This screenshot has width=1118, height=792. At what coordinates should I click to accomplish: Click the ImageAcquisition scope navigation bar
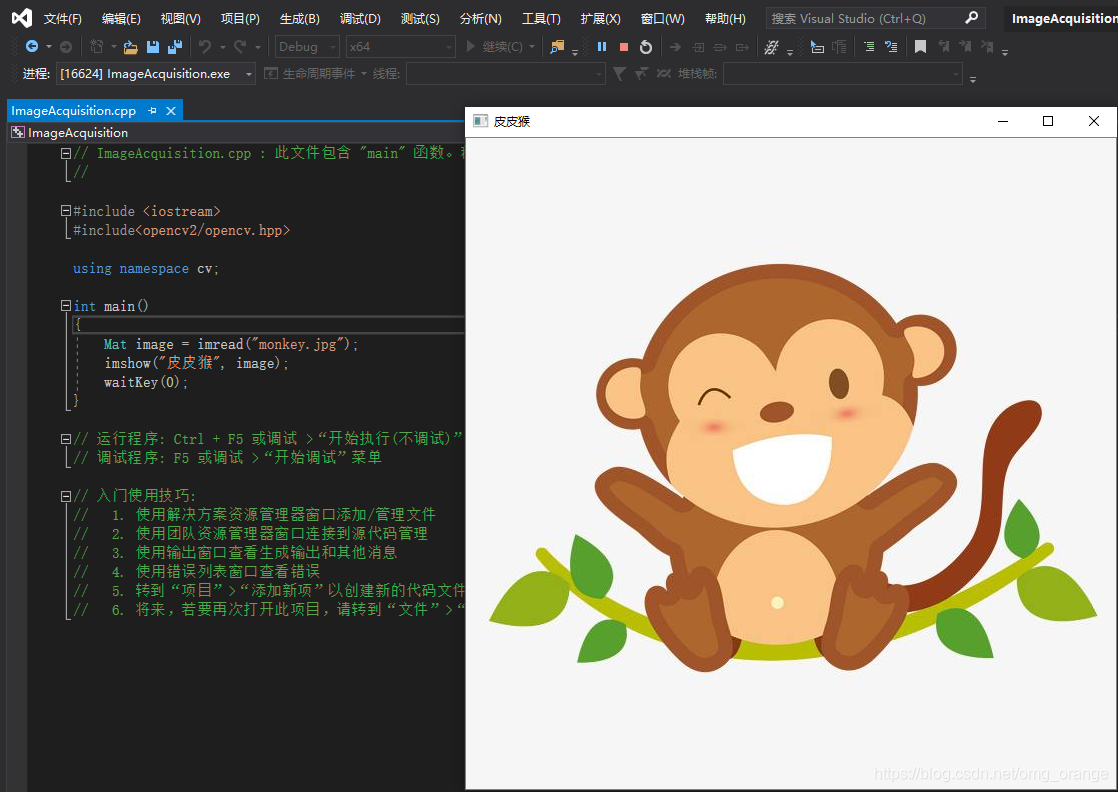click(x=235, y=133)
